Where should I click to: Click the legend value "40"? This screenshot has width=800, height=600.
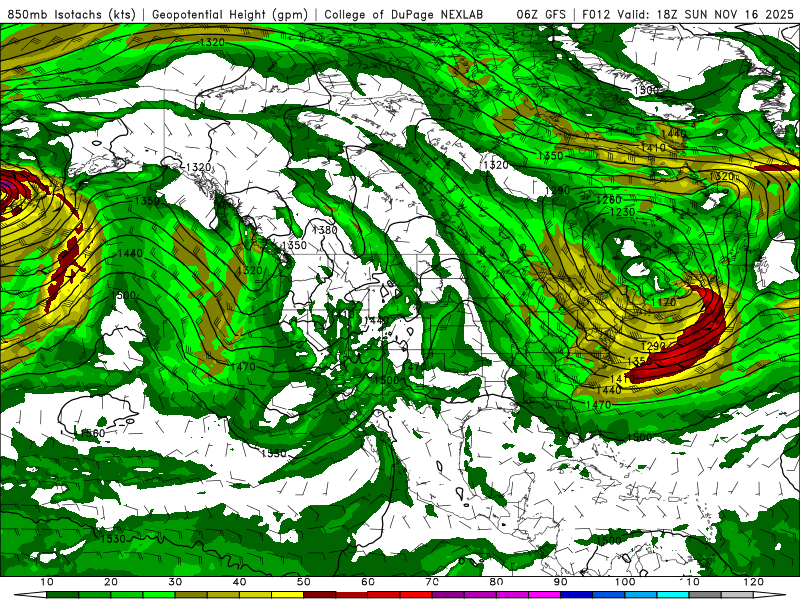click(239, 582)
